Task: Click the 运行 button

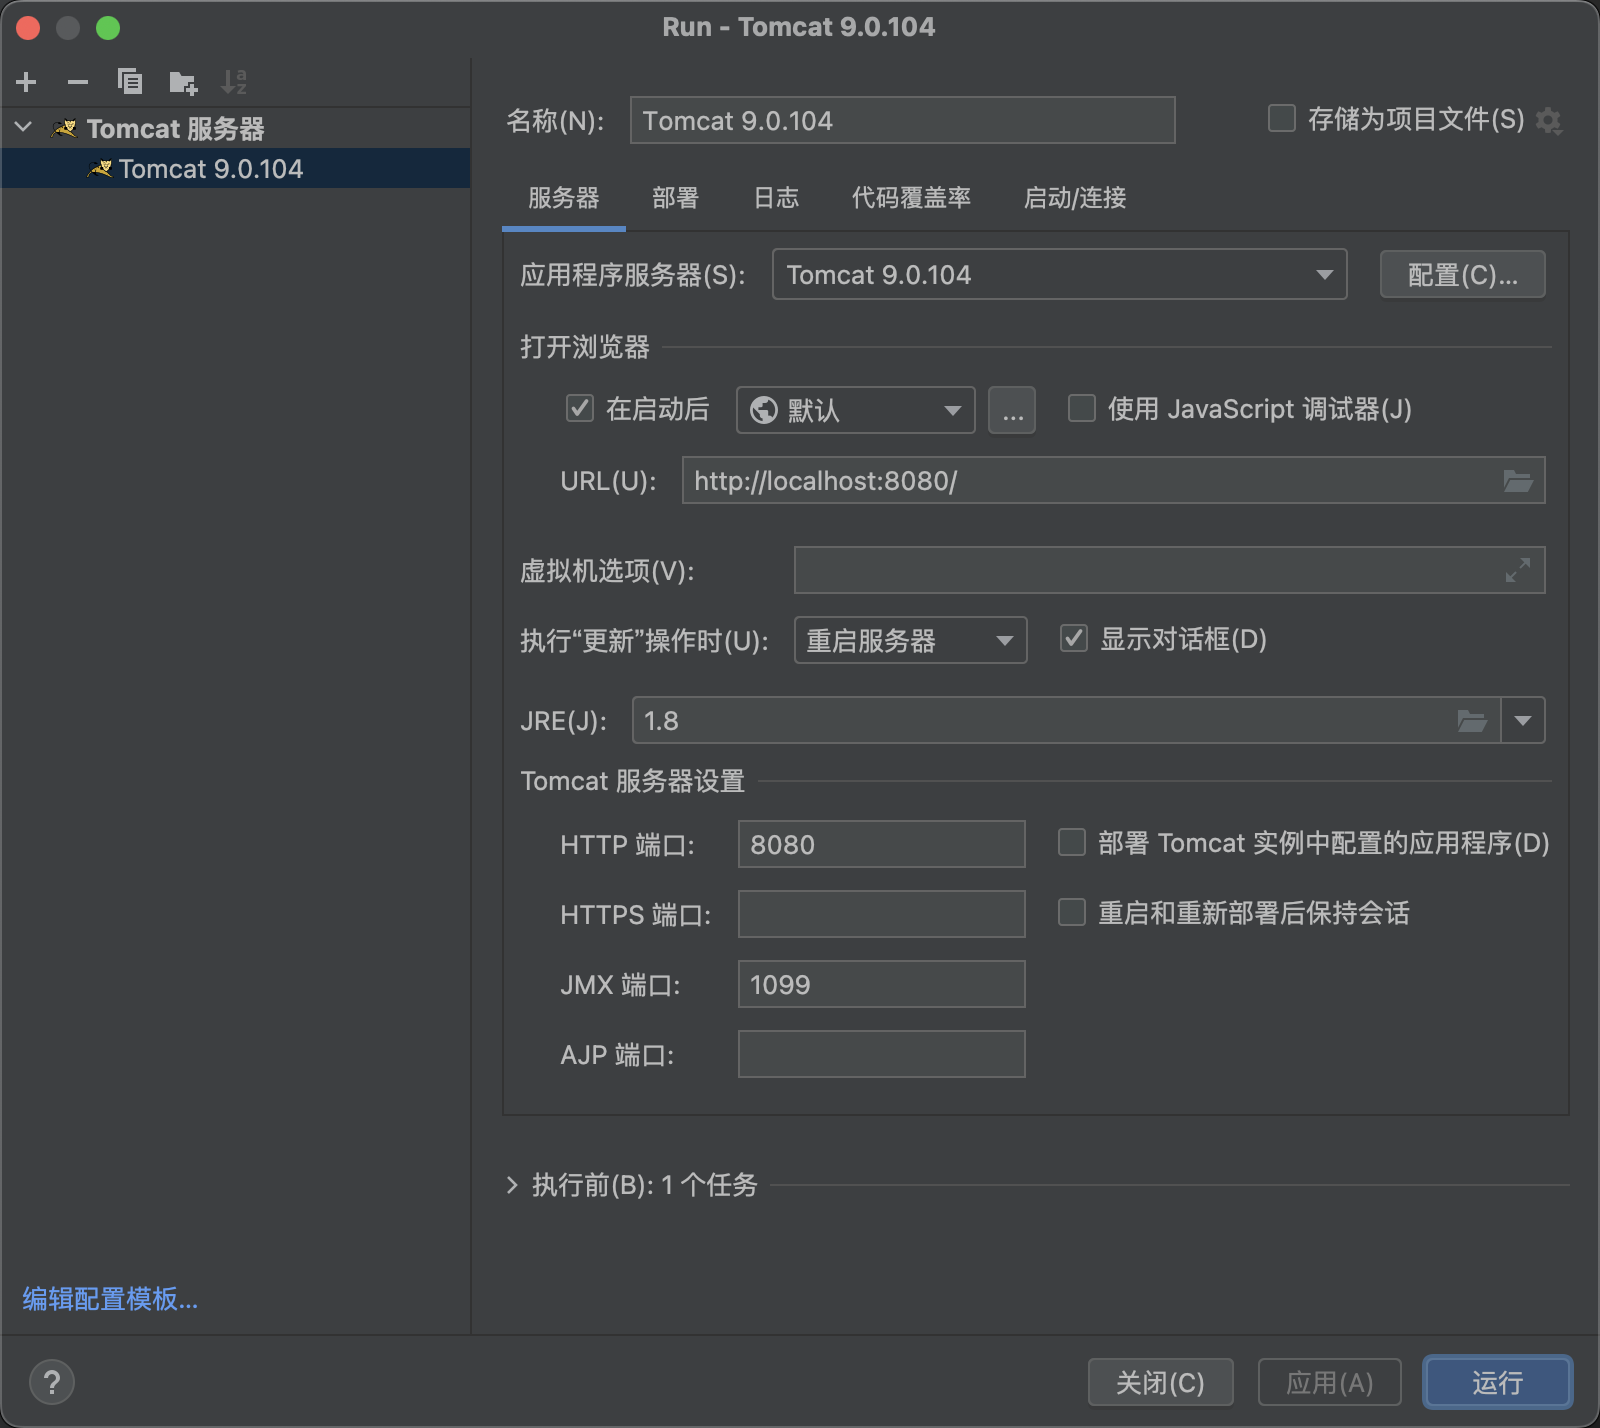Action: (x=1497, y=1382)
